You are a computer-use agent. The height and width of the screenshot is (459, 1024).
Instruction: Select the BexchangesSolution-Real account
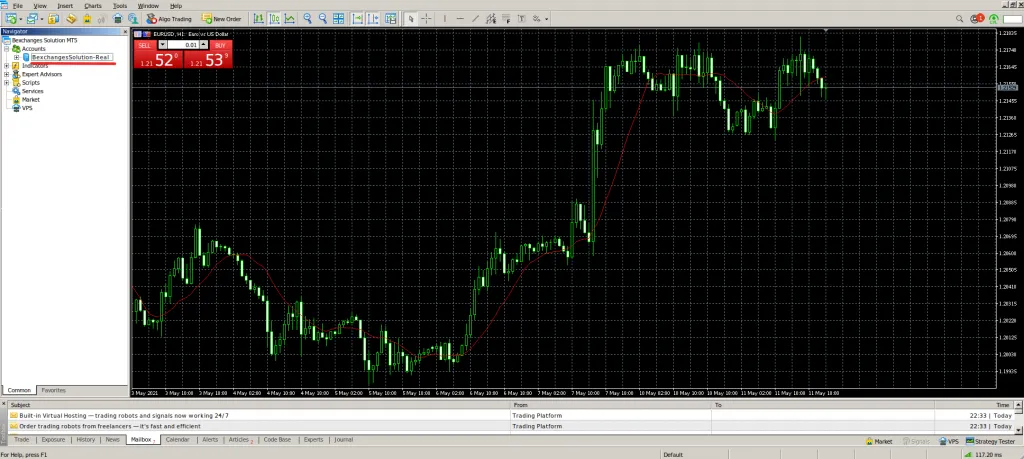(x=70, y=57)
